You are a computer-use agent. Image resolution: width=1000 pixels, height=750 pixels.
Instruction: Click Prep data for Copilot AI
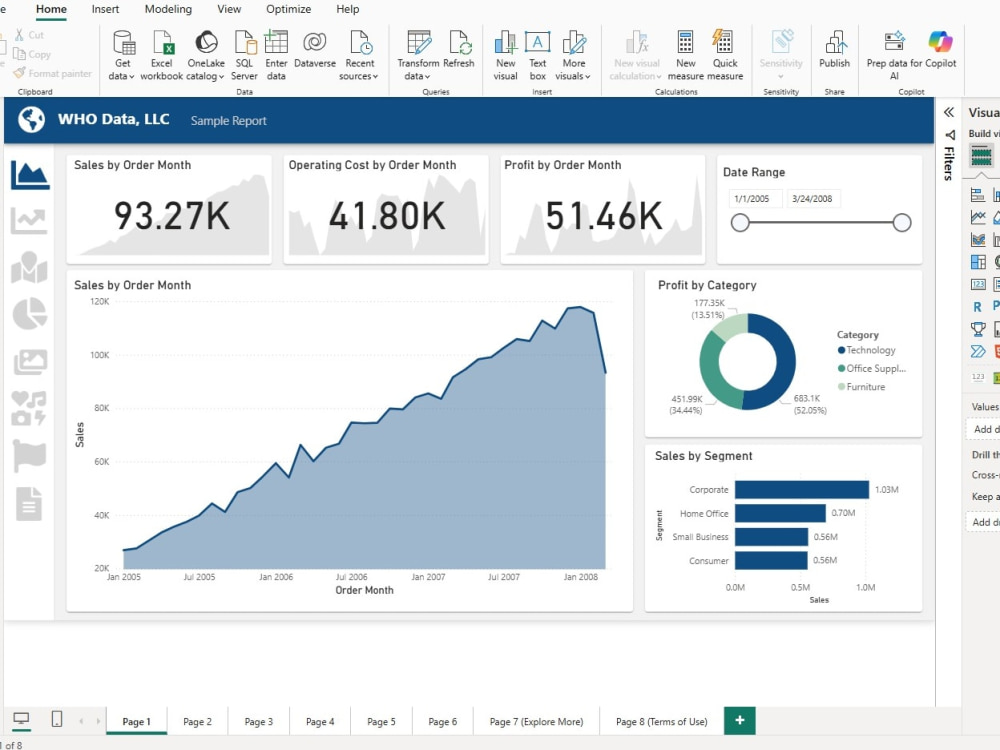[894, 55]
